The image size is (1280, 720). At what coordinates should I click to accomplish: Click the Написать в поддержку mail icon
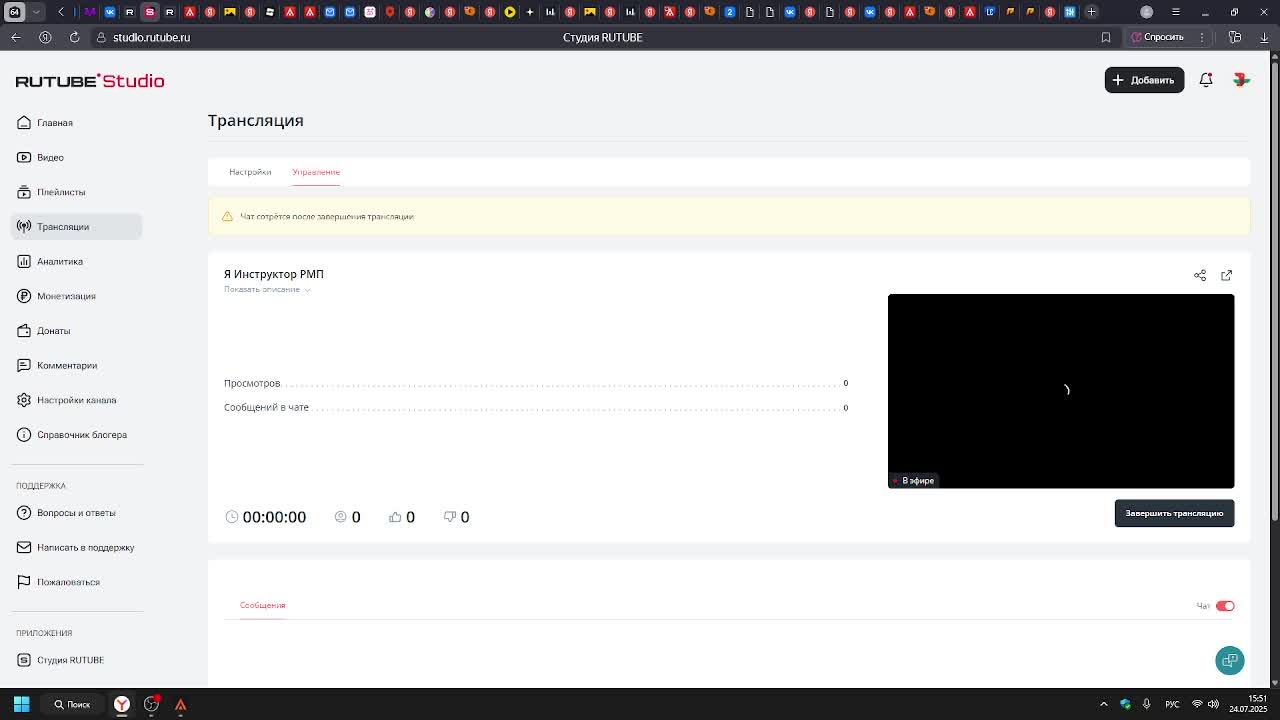pyautogui.click(x=24, y=547)
